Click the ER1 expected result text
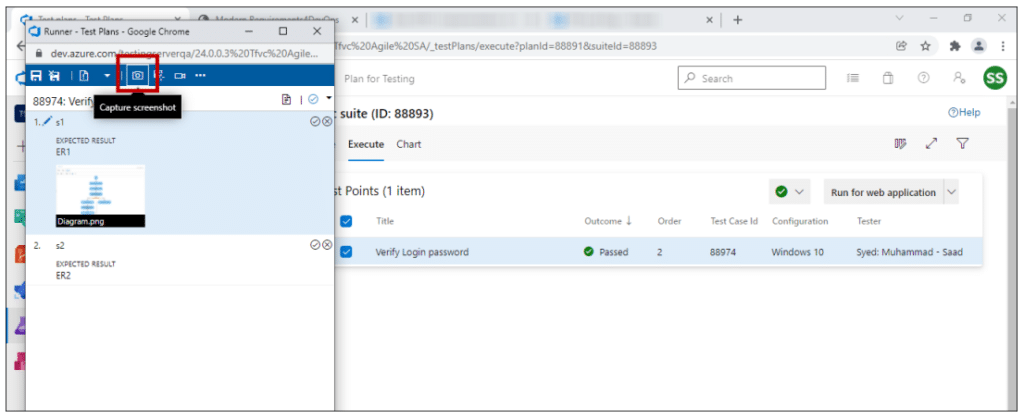 coord(63,152)
